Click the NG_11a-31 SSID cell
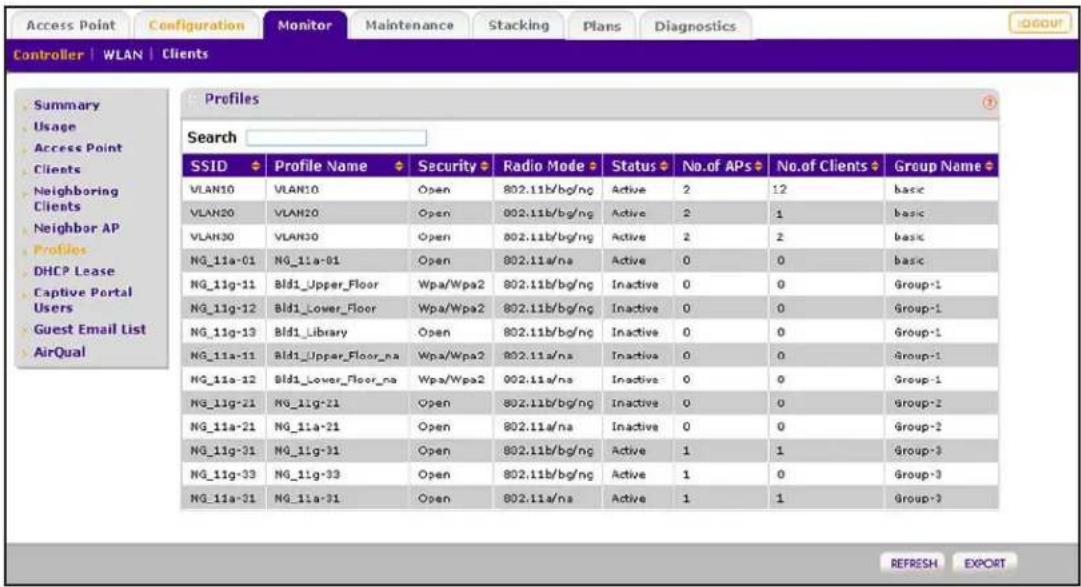Image resolution: width=1081 pixels, height=587 pixels. pos(223,498)
